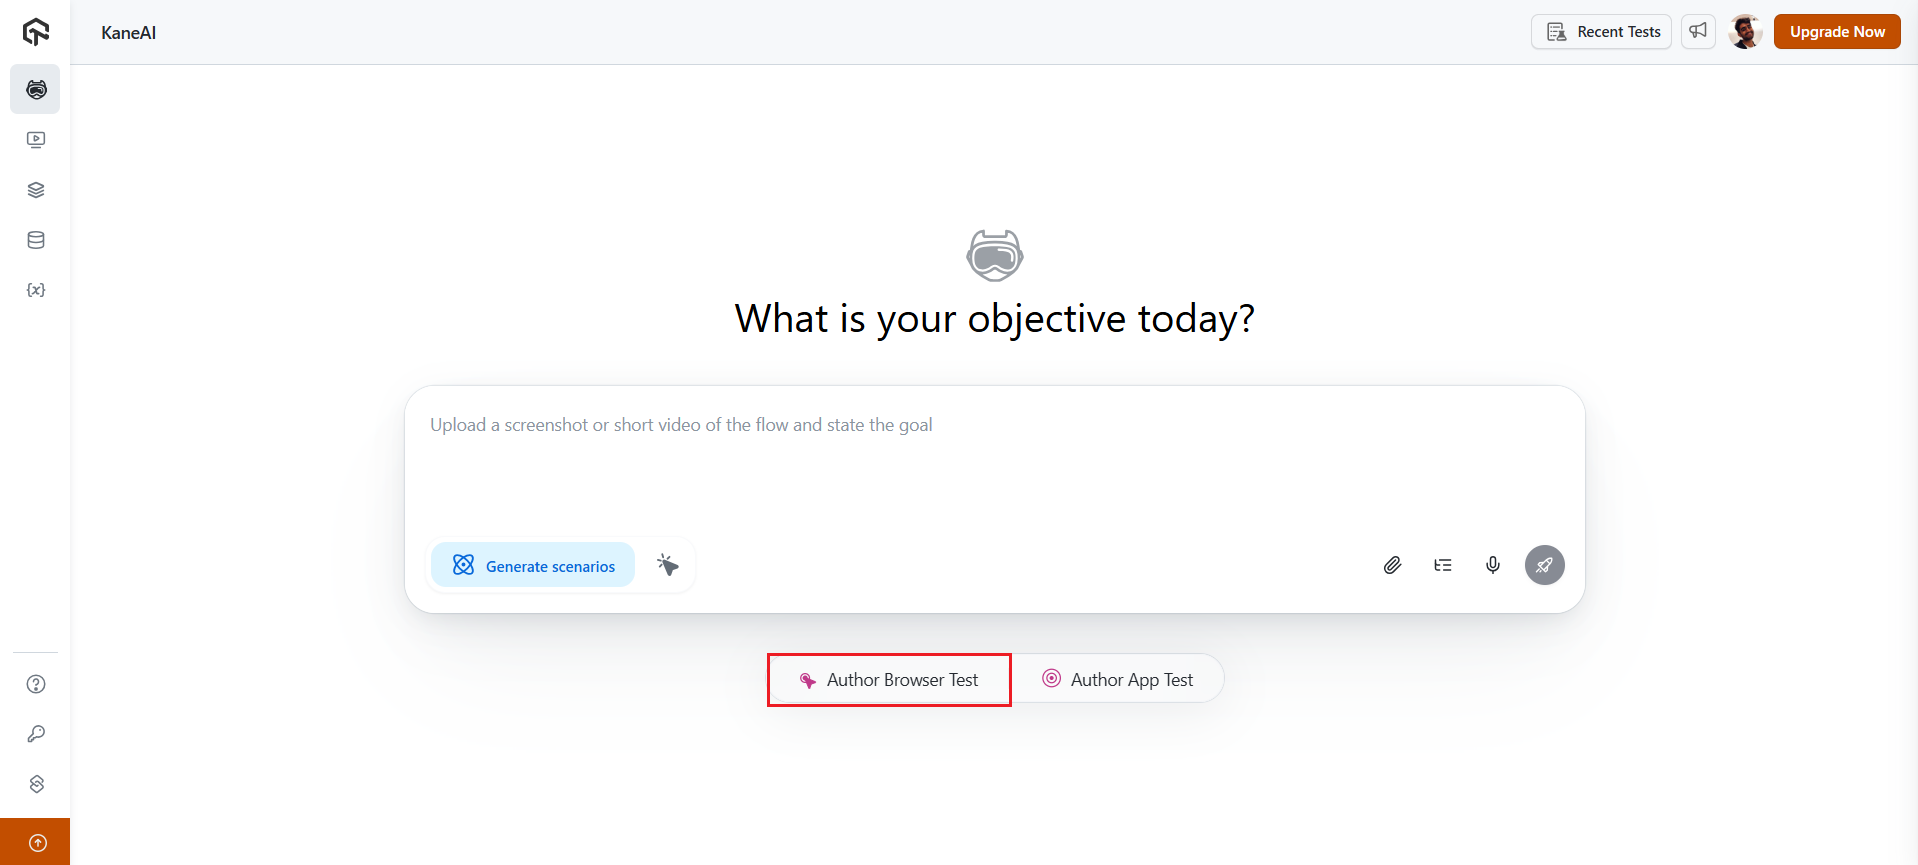1918x865 pixels.
Task: Open the layers/stacks icon in sidebar
Action: [x=35, y=190]
